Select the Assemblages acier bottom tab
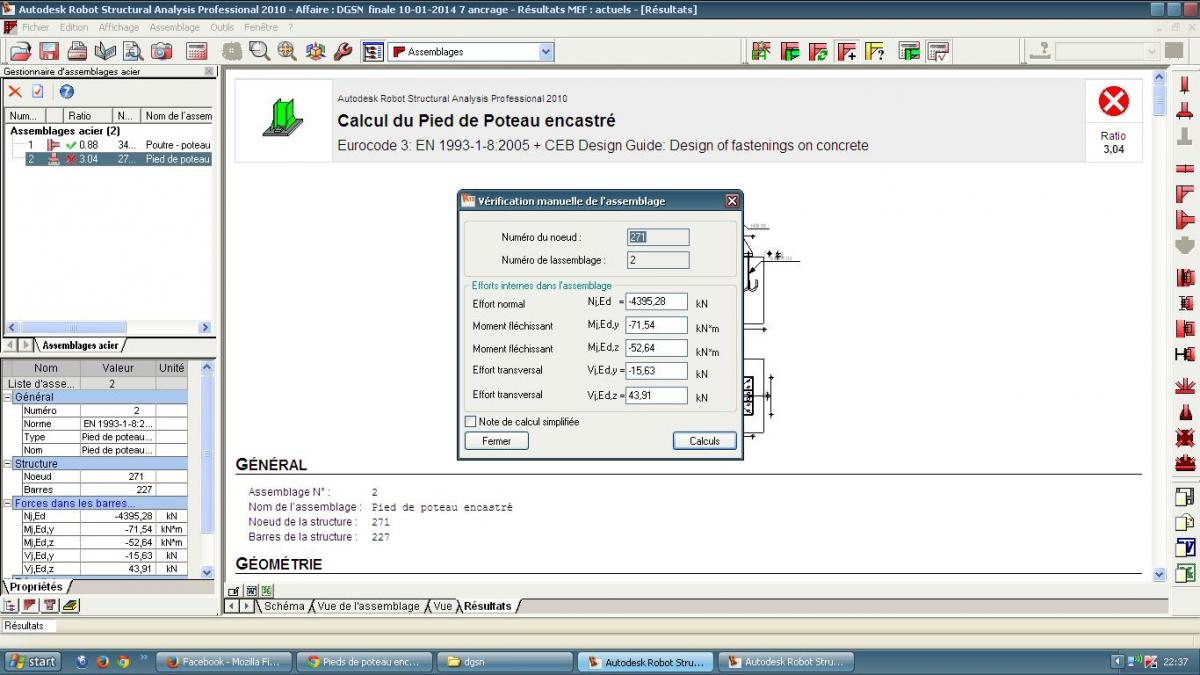Image resolution: width=1200 pixels, height=675 pixels. pos(80,345)
